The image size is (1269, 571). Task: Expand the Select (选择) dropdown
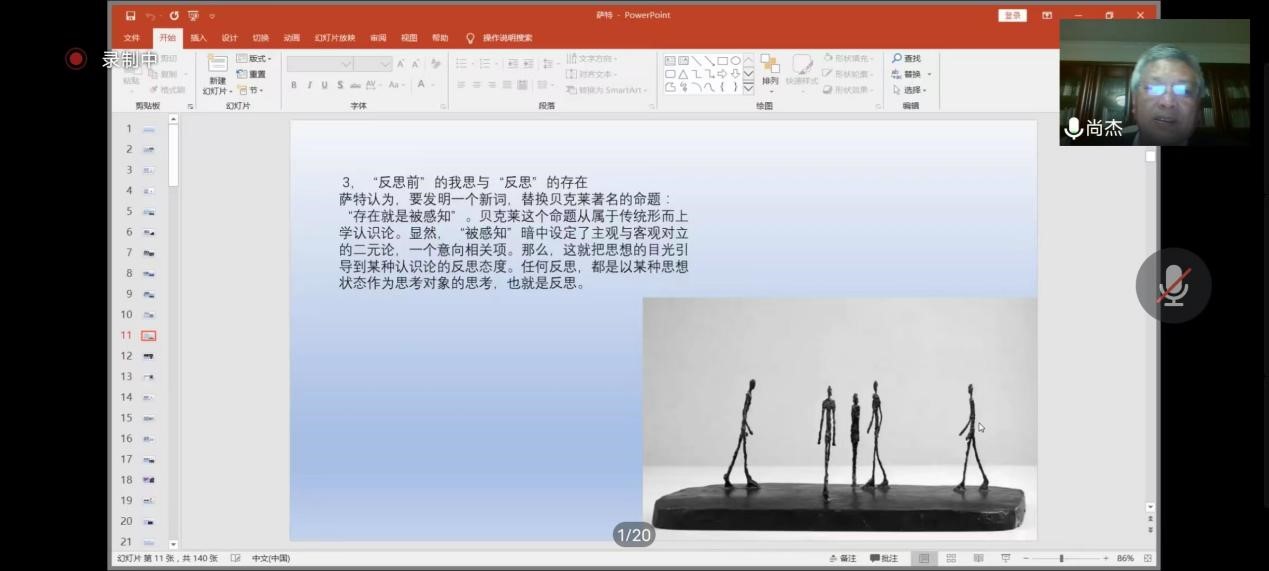tap(910, 90)
